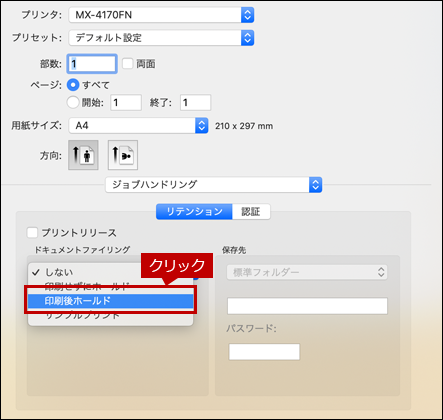Enable the プリントリリース checkbox

[32, 233]
